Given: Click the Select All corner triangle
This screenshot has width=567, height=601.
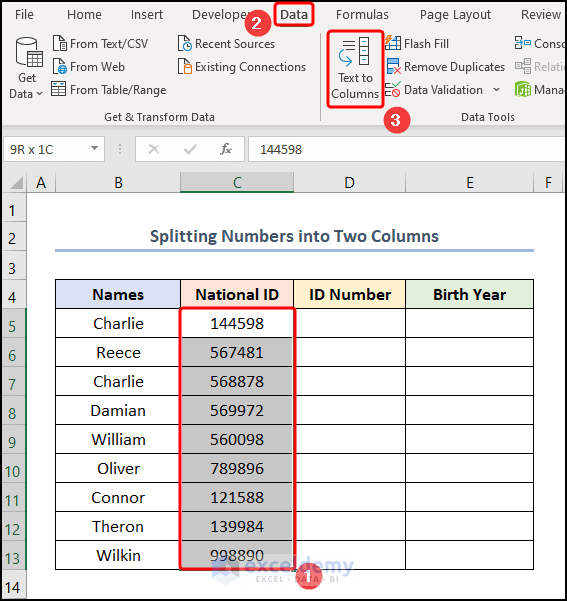Looking at the screenshot, I should [16, 183].
